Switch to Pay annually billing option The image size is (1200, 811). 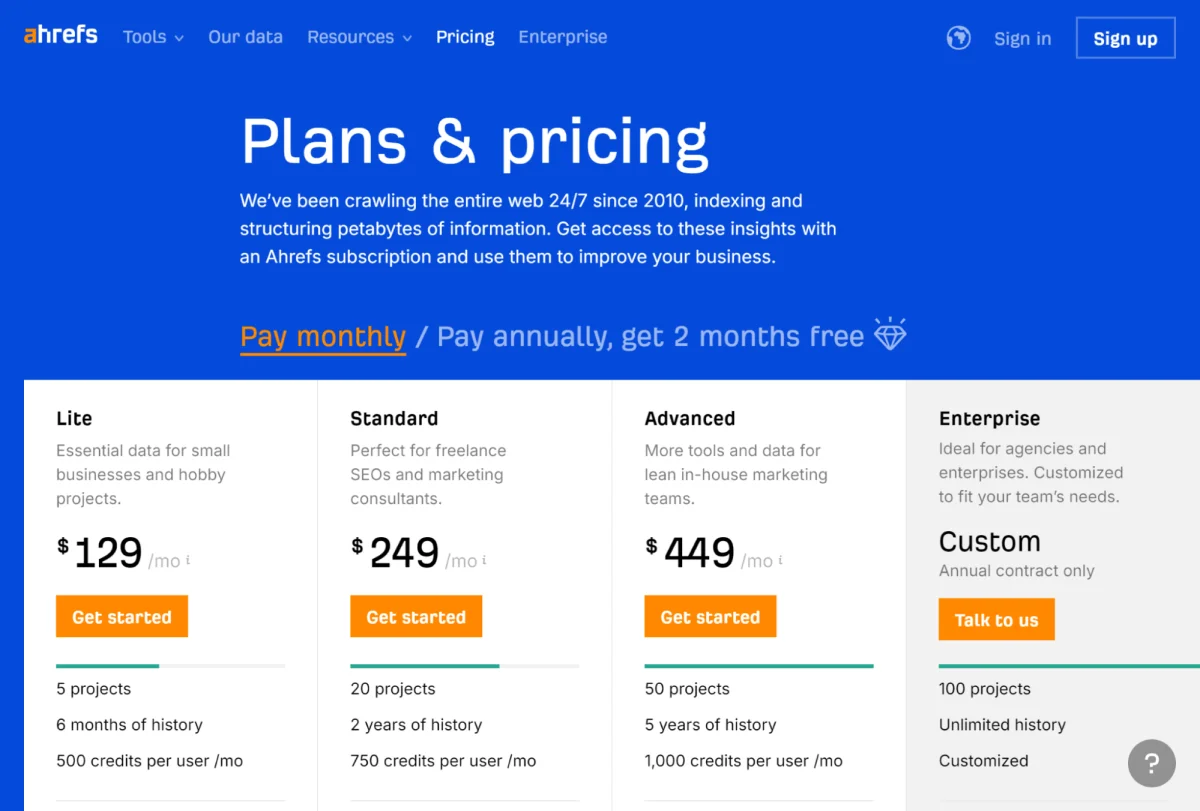tap(650, 337)
